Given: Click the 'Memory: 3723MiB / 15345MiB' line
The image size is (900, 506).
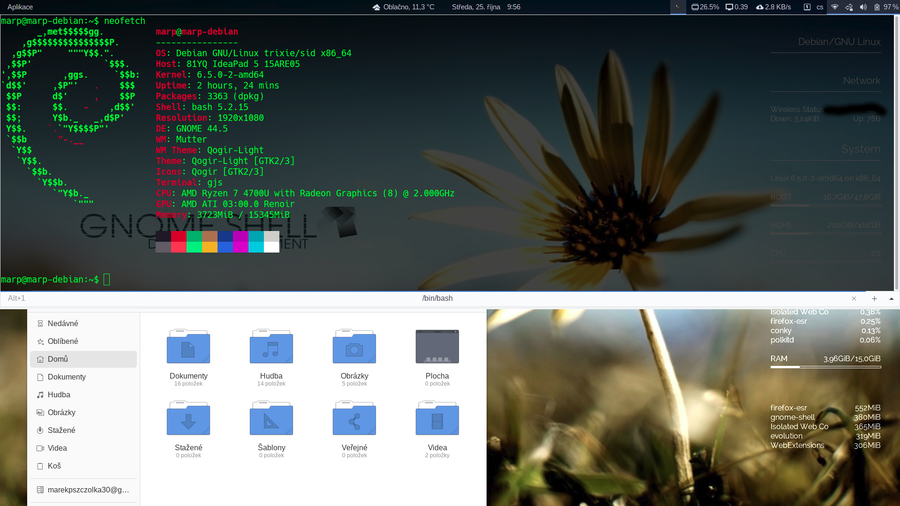Looking at the screenshot, I should (x=223, y=215).
